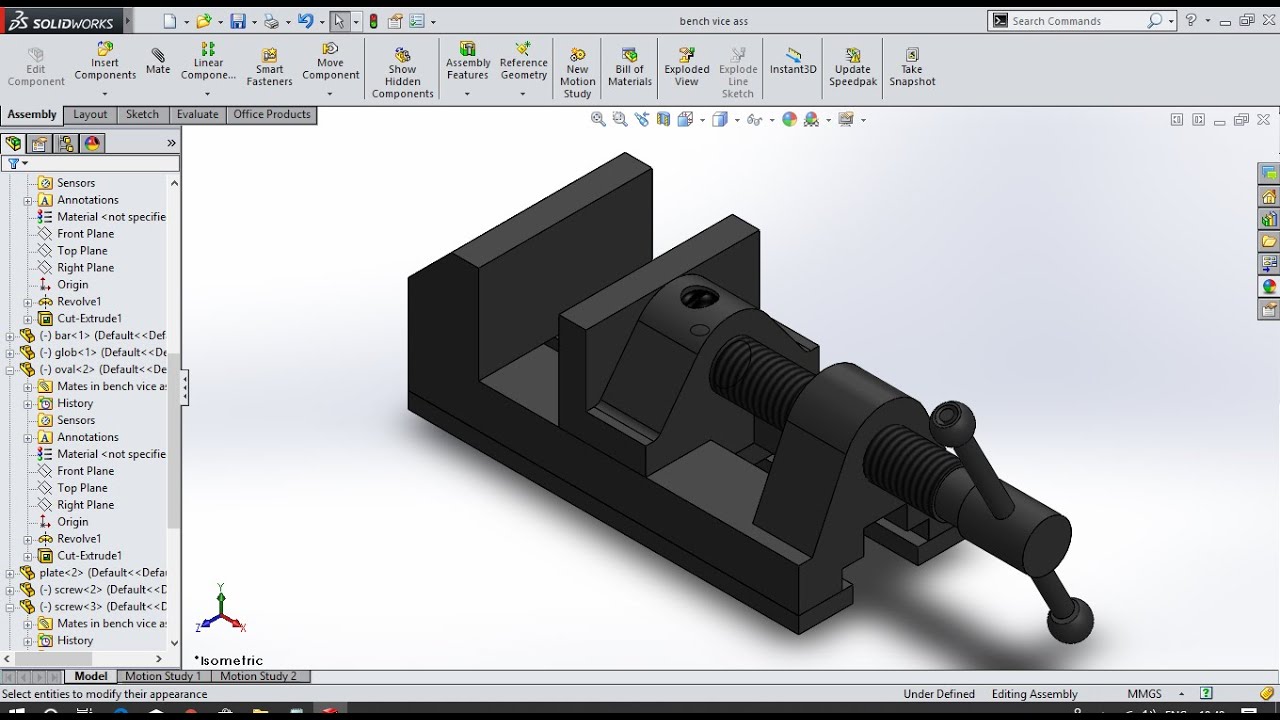
Task: Click the Update Speedpak tool
Action: (x=853, y=67)
